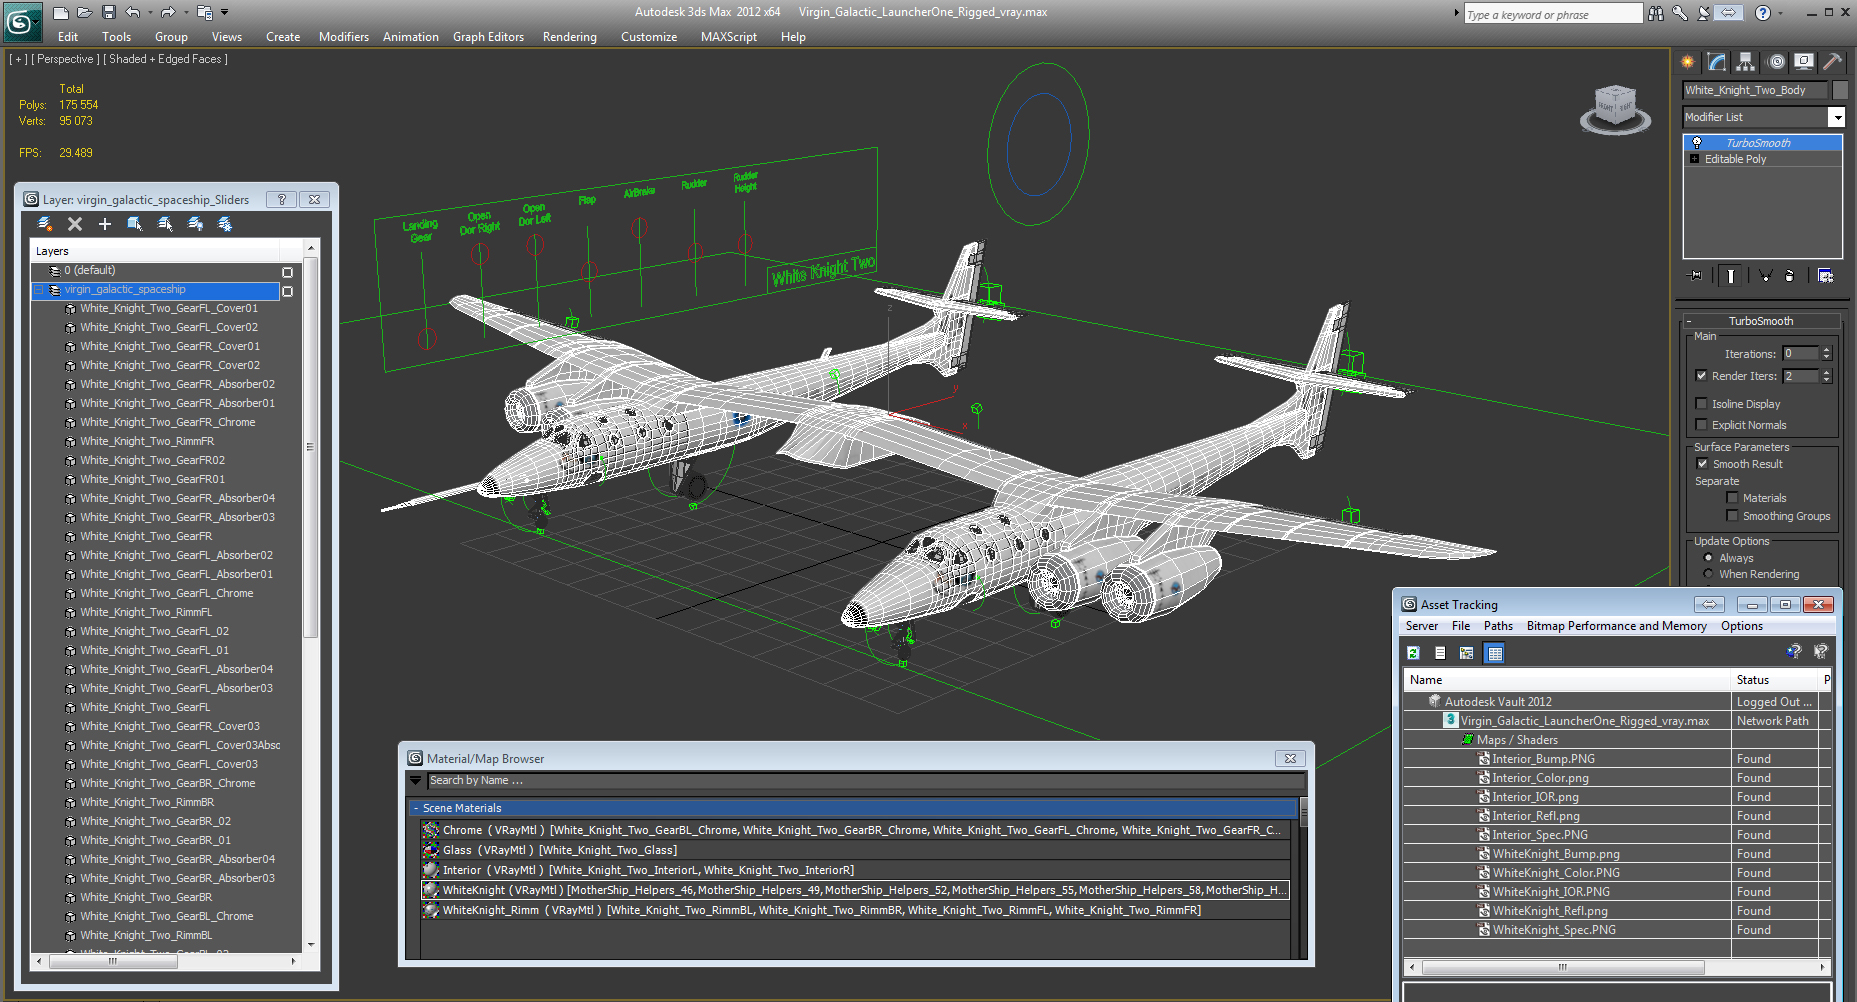Enable the Explicit Normals checkbox
Image resolution: width=1857 pixels, height=1002 pixels.
1702,425
